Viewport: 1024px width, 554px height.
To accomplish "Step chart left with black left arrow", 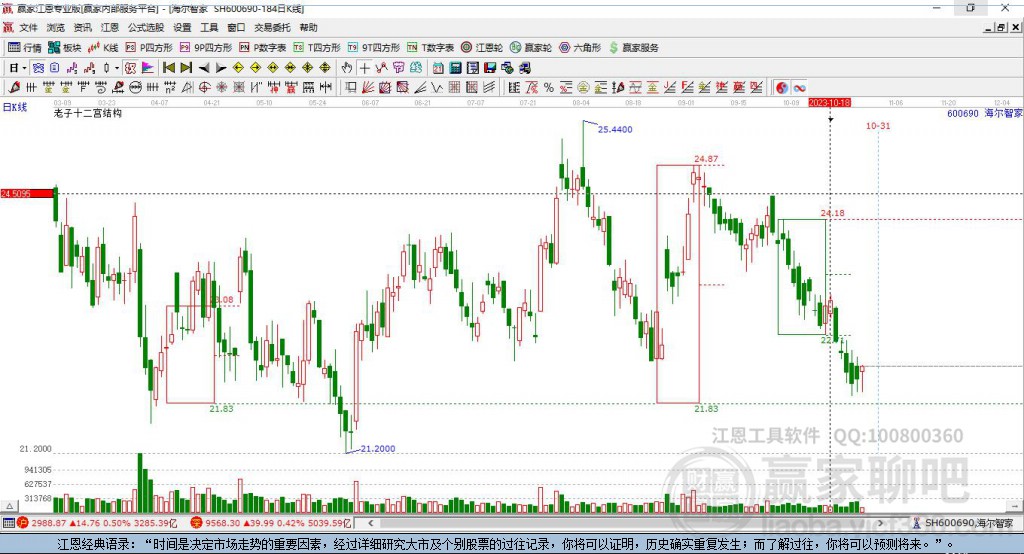I will pos(204,68).
